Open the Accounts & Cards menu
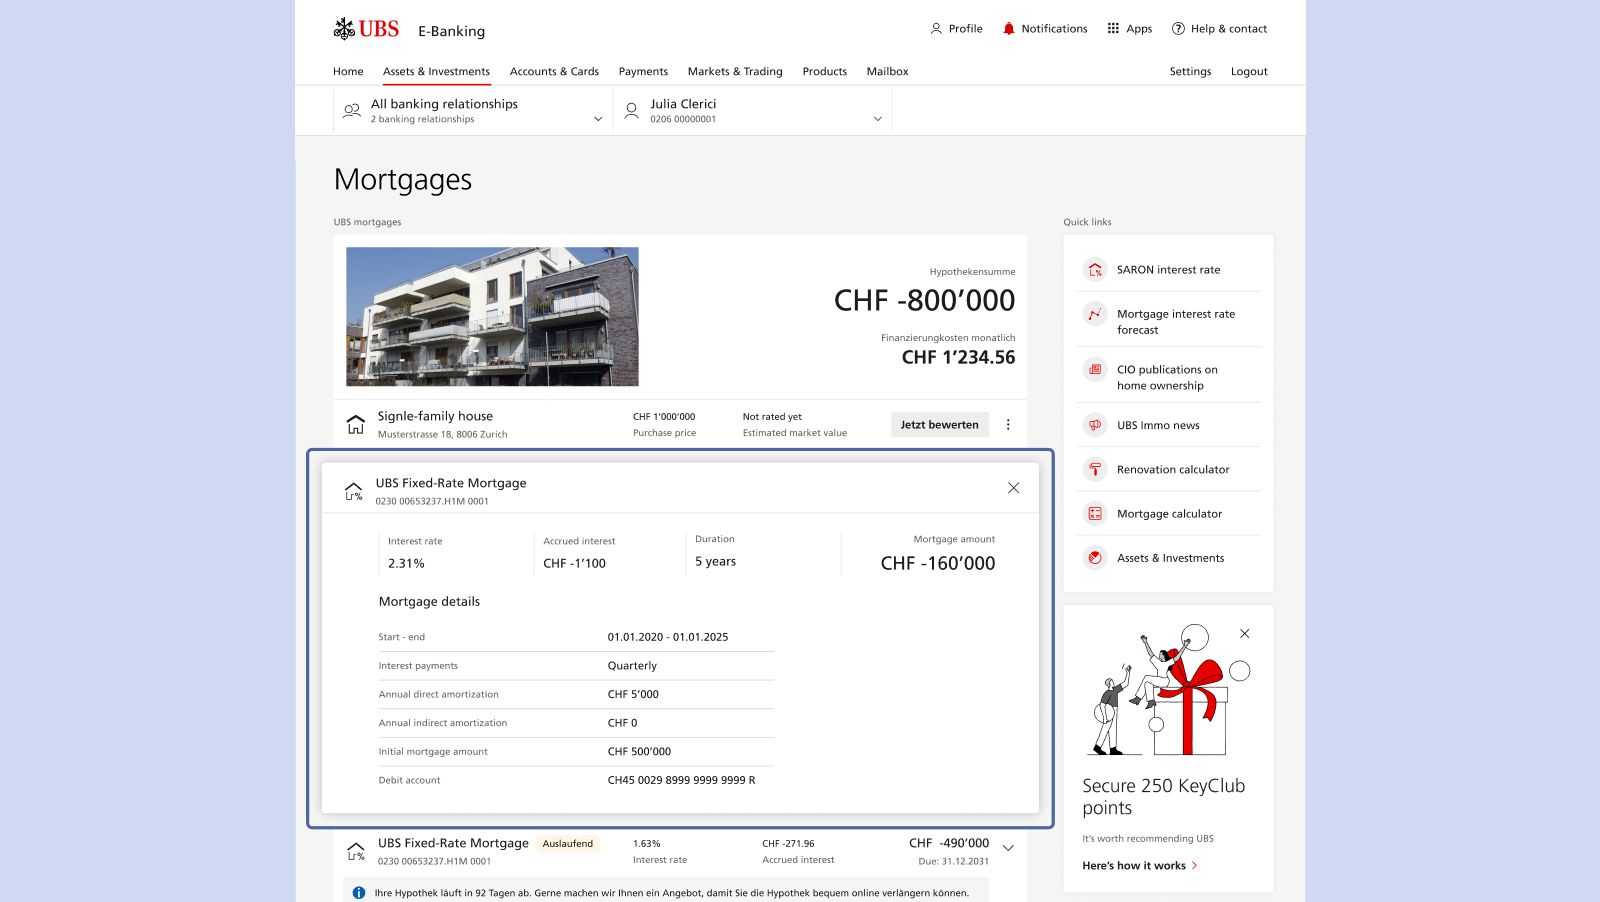 (x=554, y=72)
